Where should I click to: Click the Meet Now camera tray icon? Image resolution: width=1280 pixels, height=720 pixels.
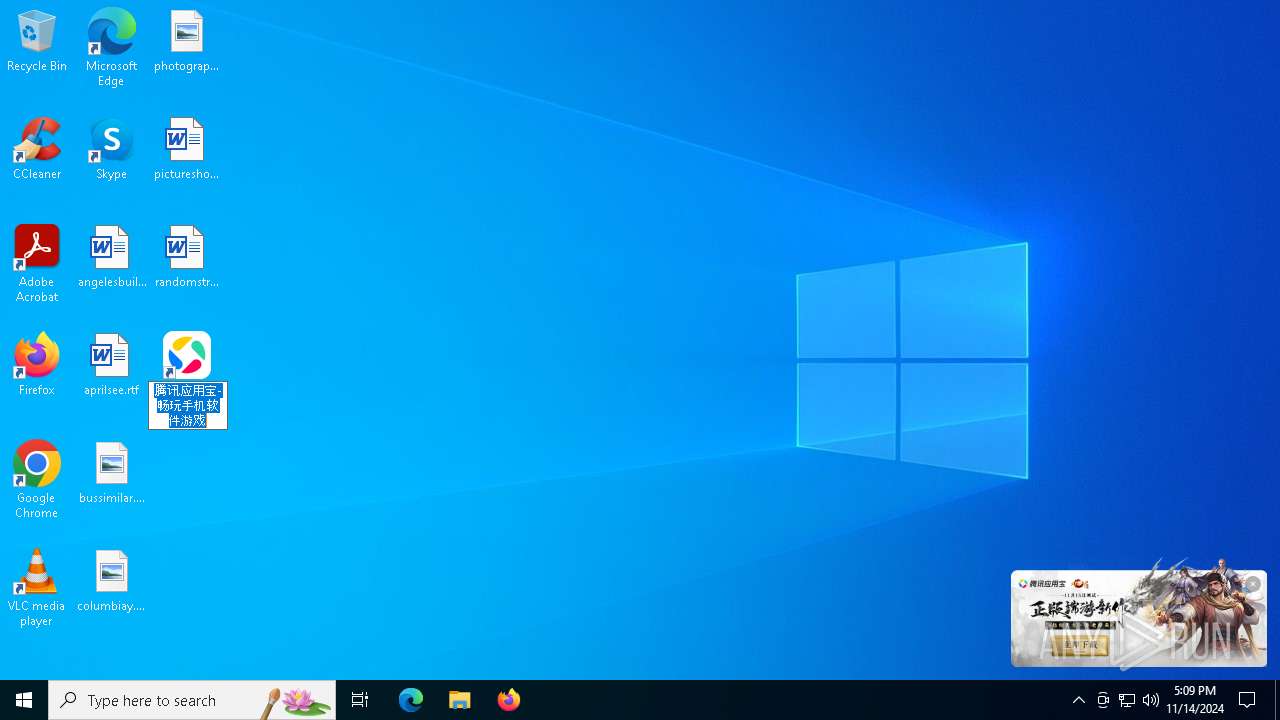[x=1103, y=700]
